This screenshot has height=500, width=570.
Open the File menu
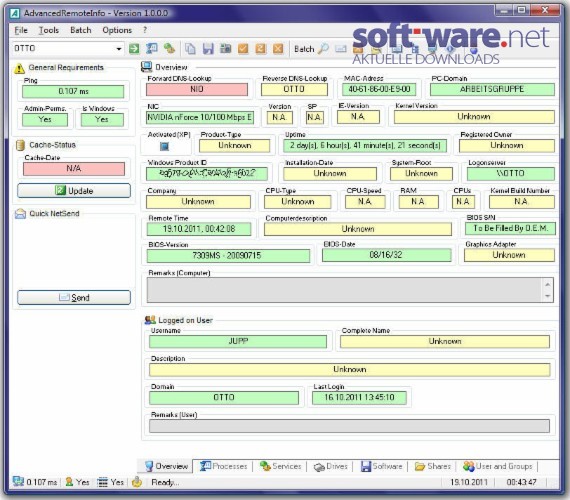coord(21,30)
